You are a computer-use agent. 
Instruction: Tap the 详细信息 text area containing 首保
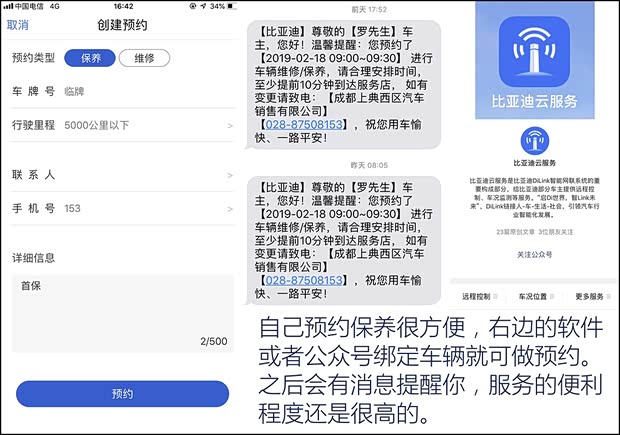coord(123,313)
